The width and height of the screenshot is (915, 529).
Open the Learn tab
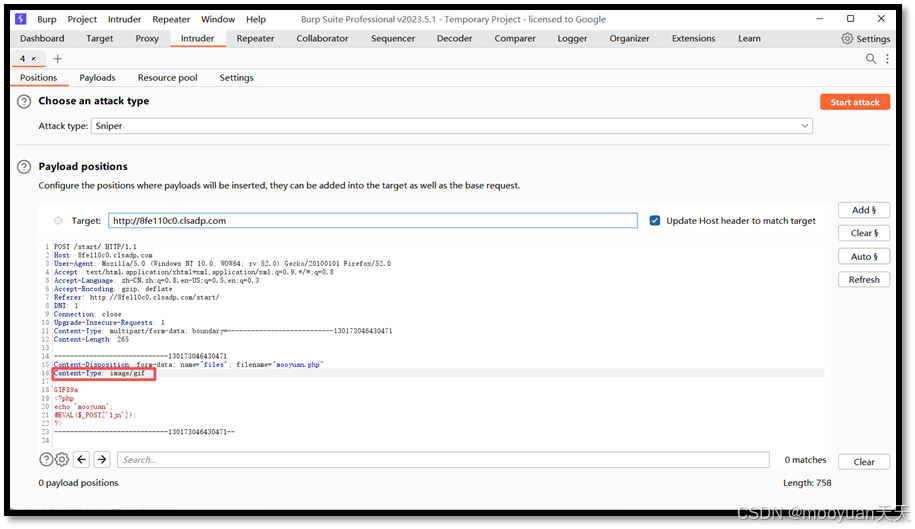(749, 38)
